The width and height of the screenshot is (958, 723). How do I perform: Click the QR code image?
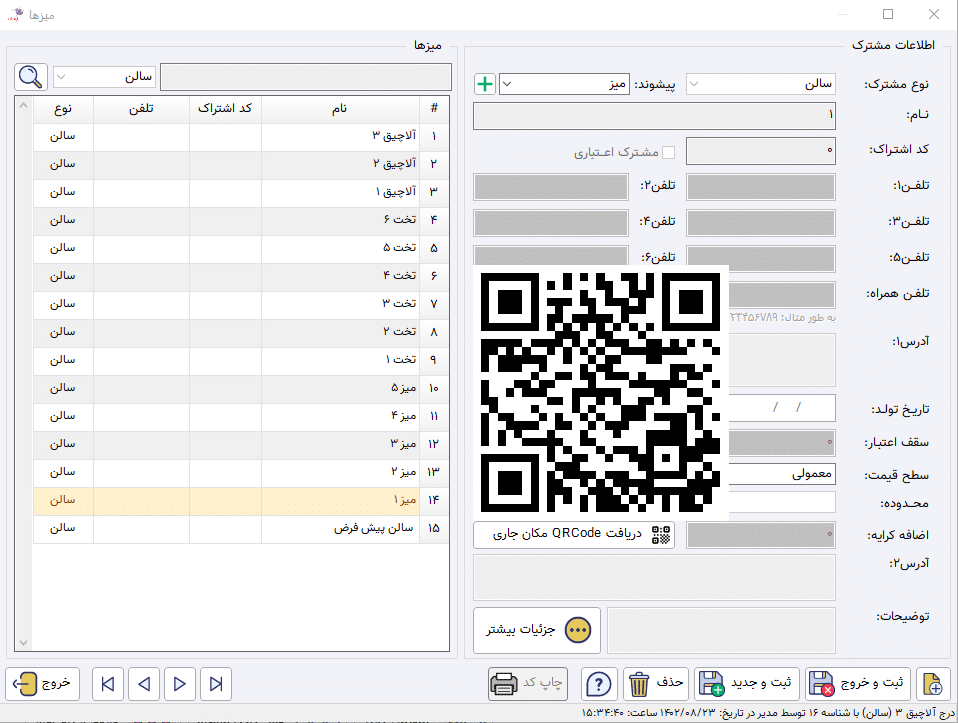coord(601,392)
